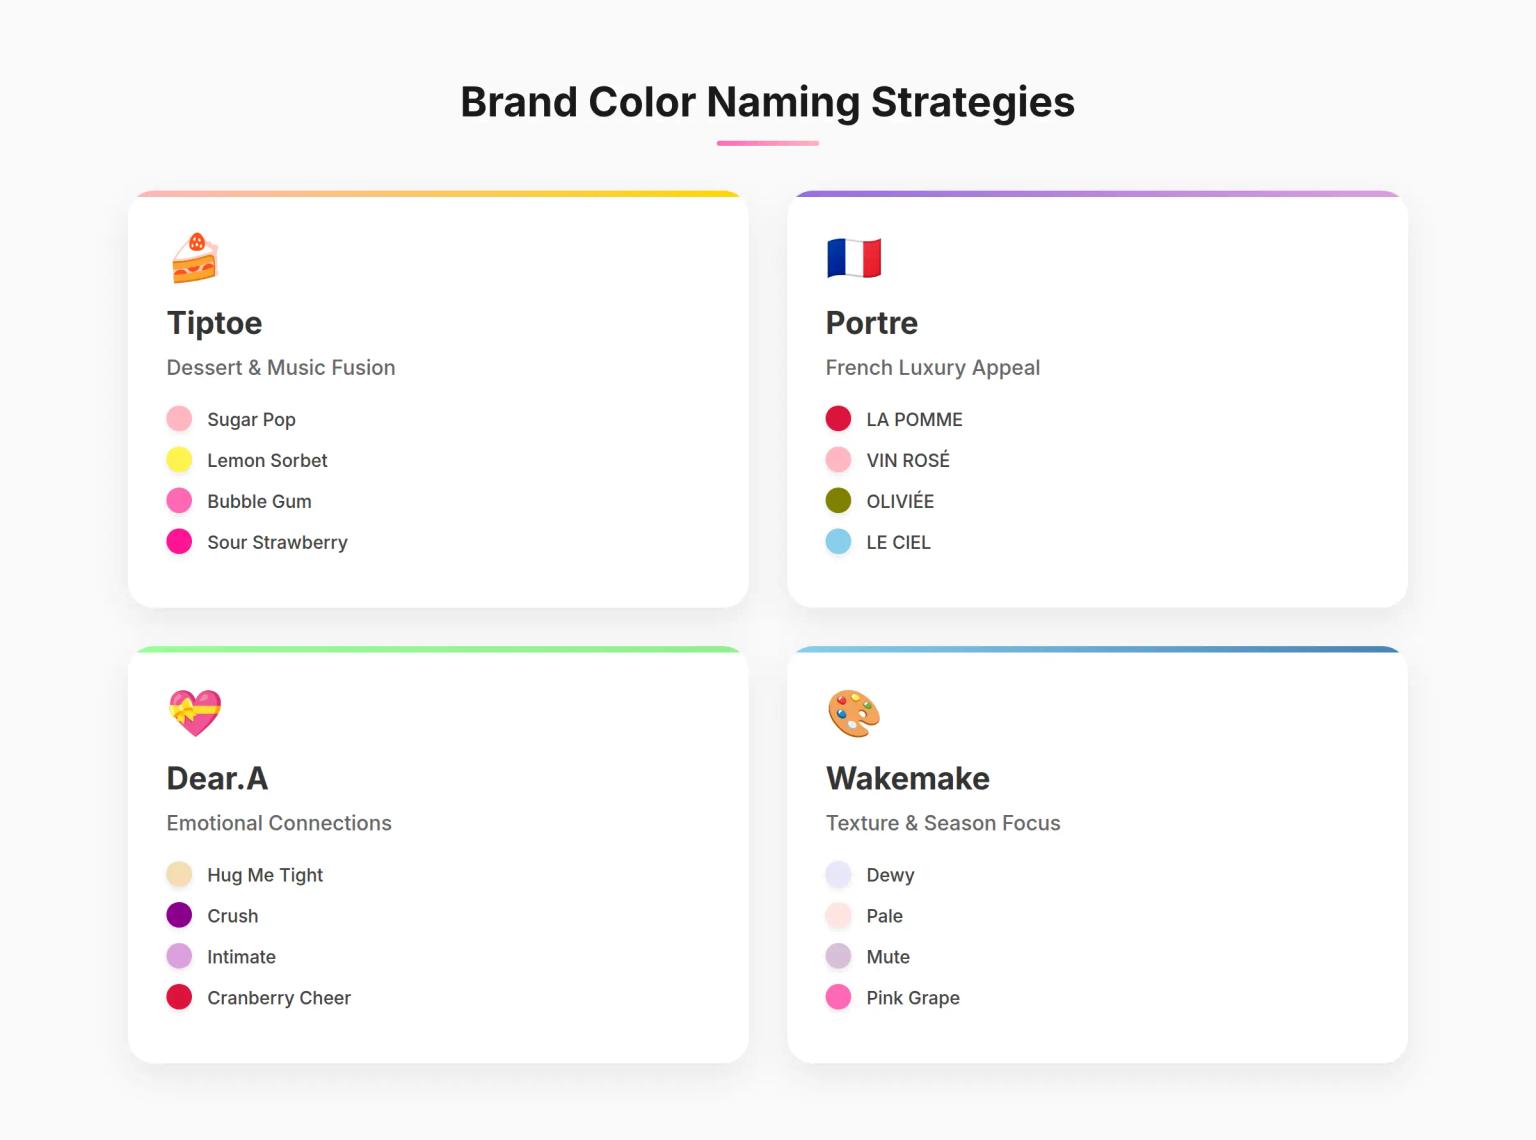The height and width of the screenshot is (1140, 1536).
Task: Select the Hug Me Tight beige swatch
Action: click(x=179, y=874)
